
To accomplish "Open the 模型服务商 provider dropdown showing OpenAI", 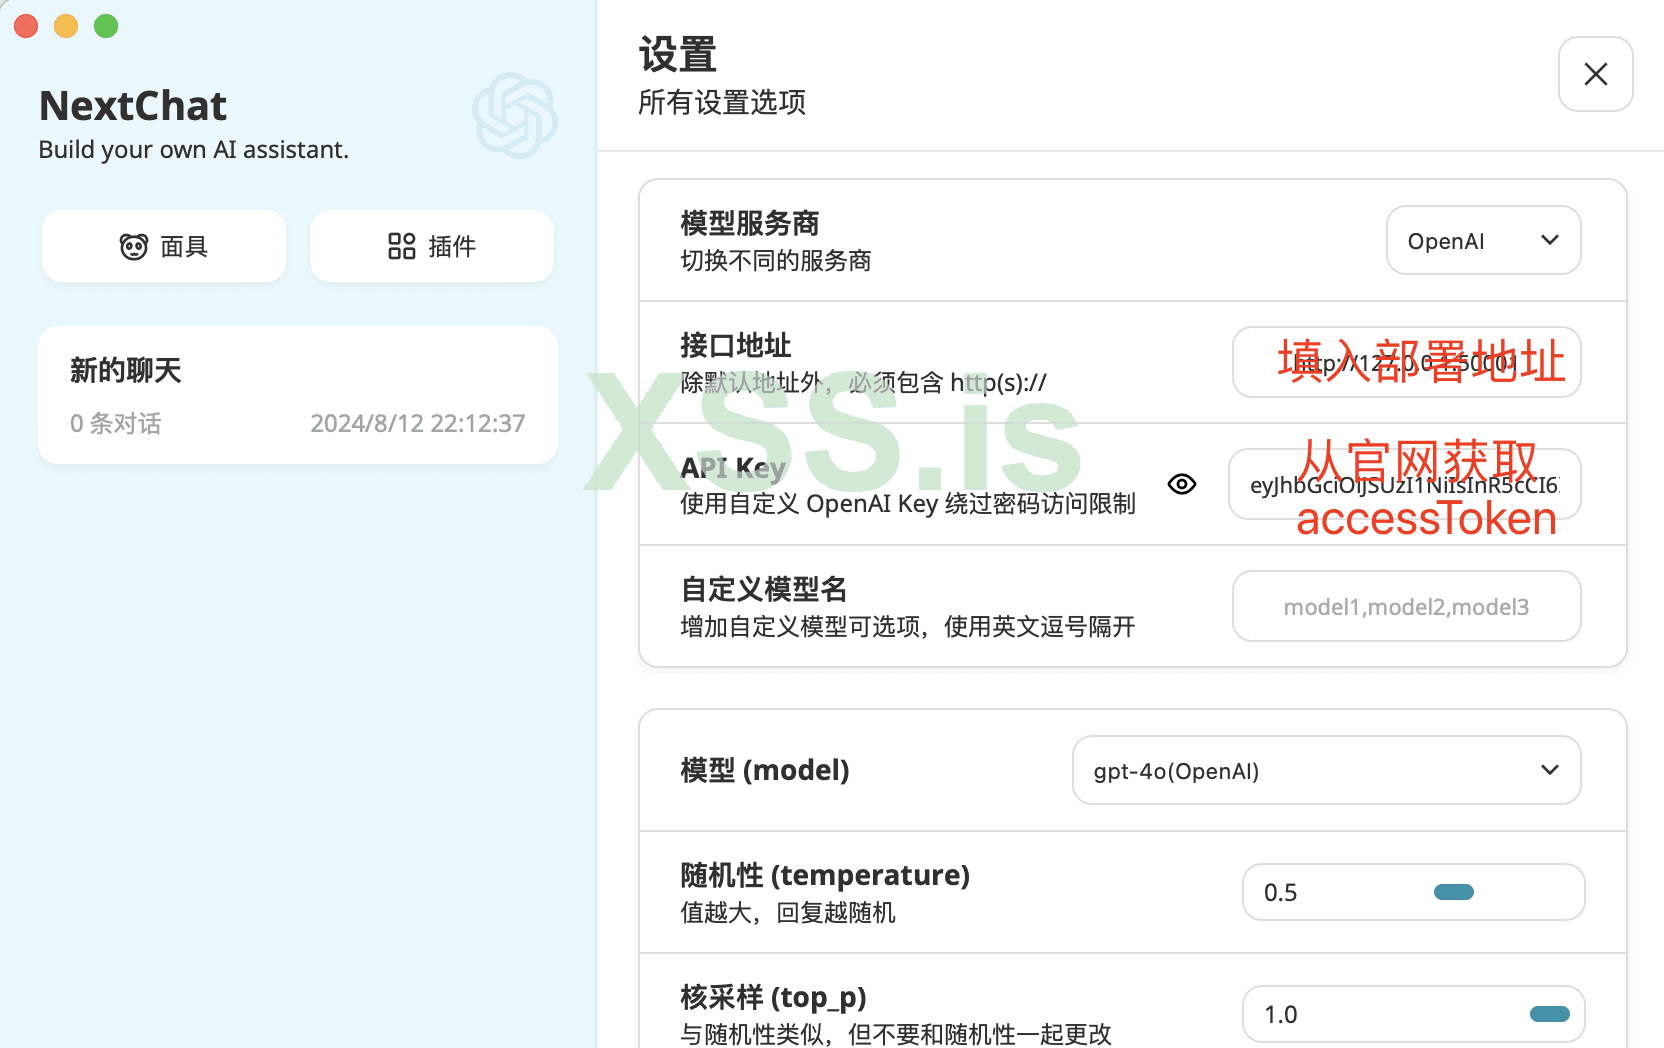I will [x=1483, y=240].
